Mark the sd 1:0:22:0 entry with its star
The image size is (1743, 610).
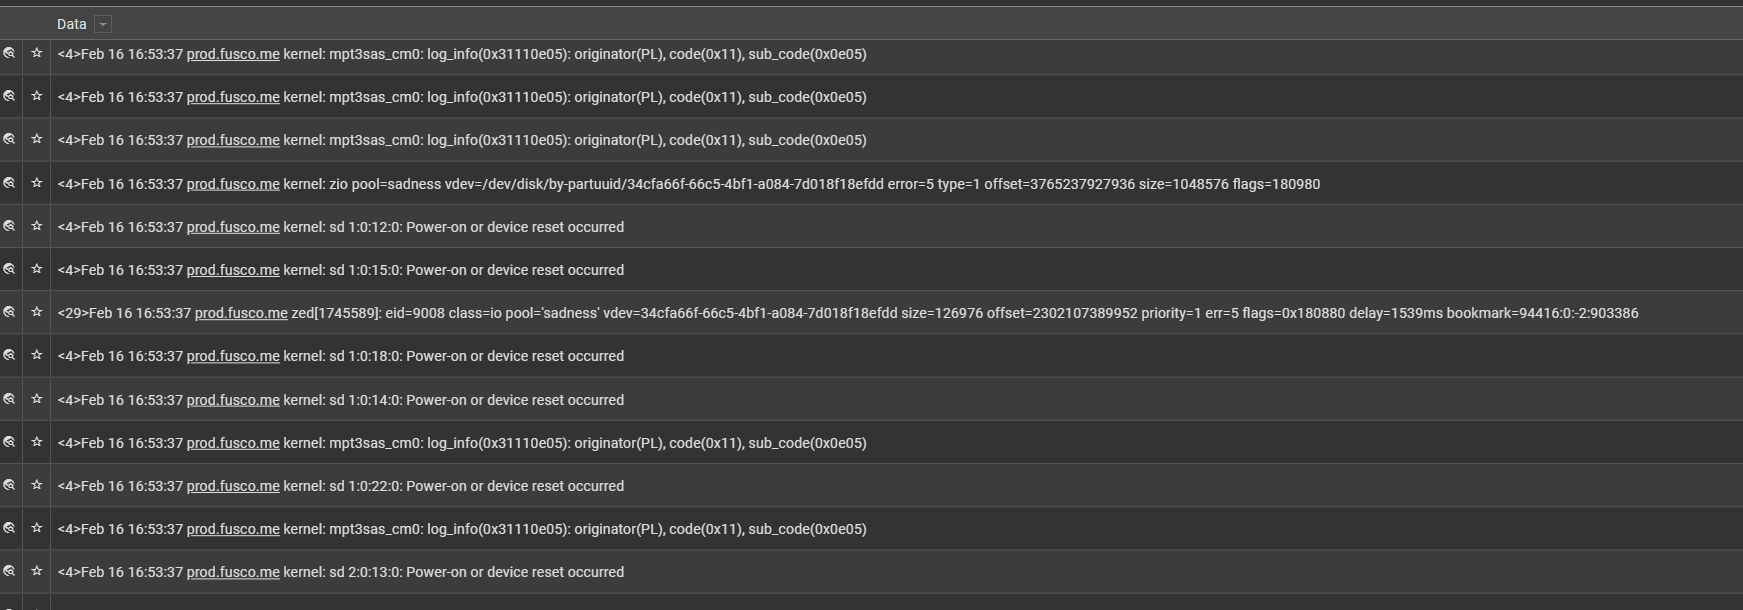pyautogui.click(x=37, y=485)
